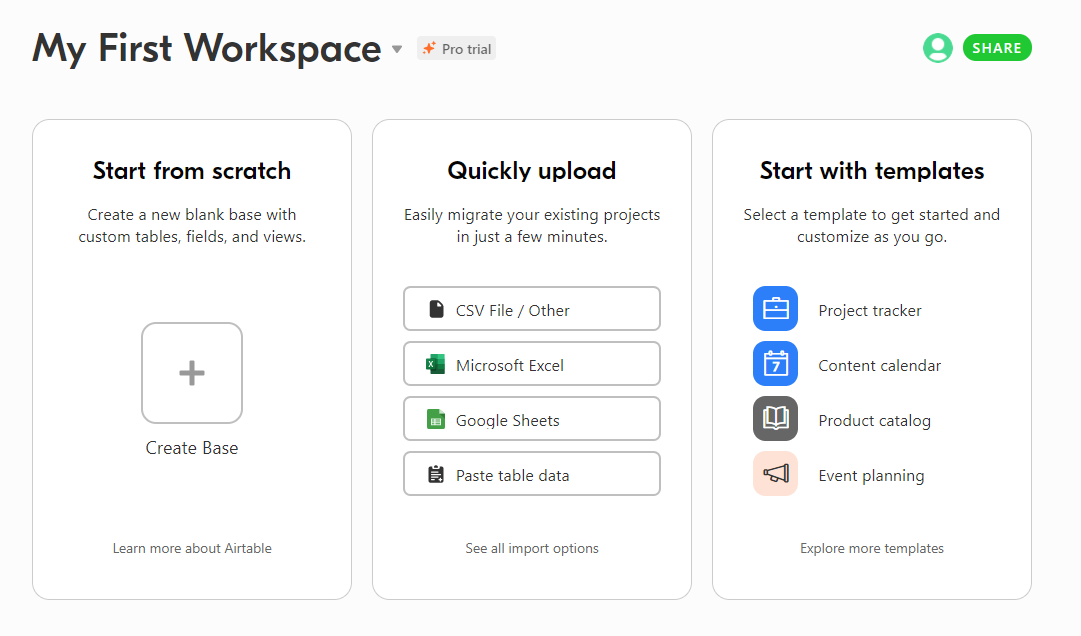Select the Product catalog template label

(x=874, y=421)
